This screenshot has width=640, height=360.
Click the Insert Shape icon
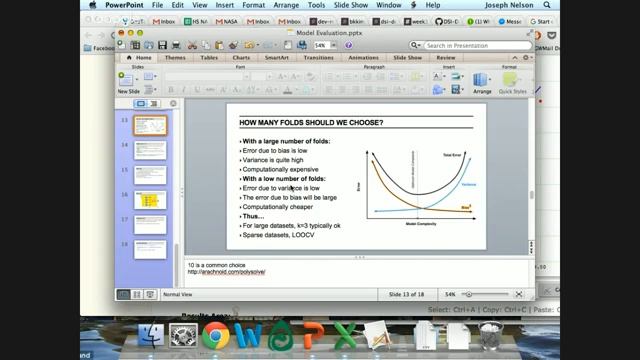tap(437, 89)
